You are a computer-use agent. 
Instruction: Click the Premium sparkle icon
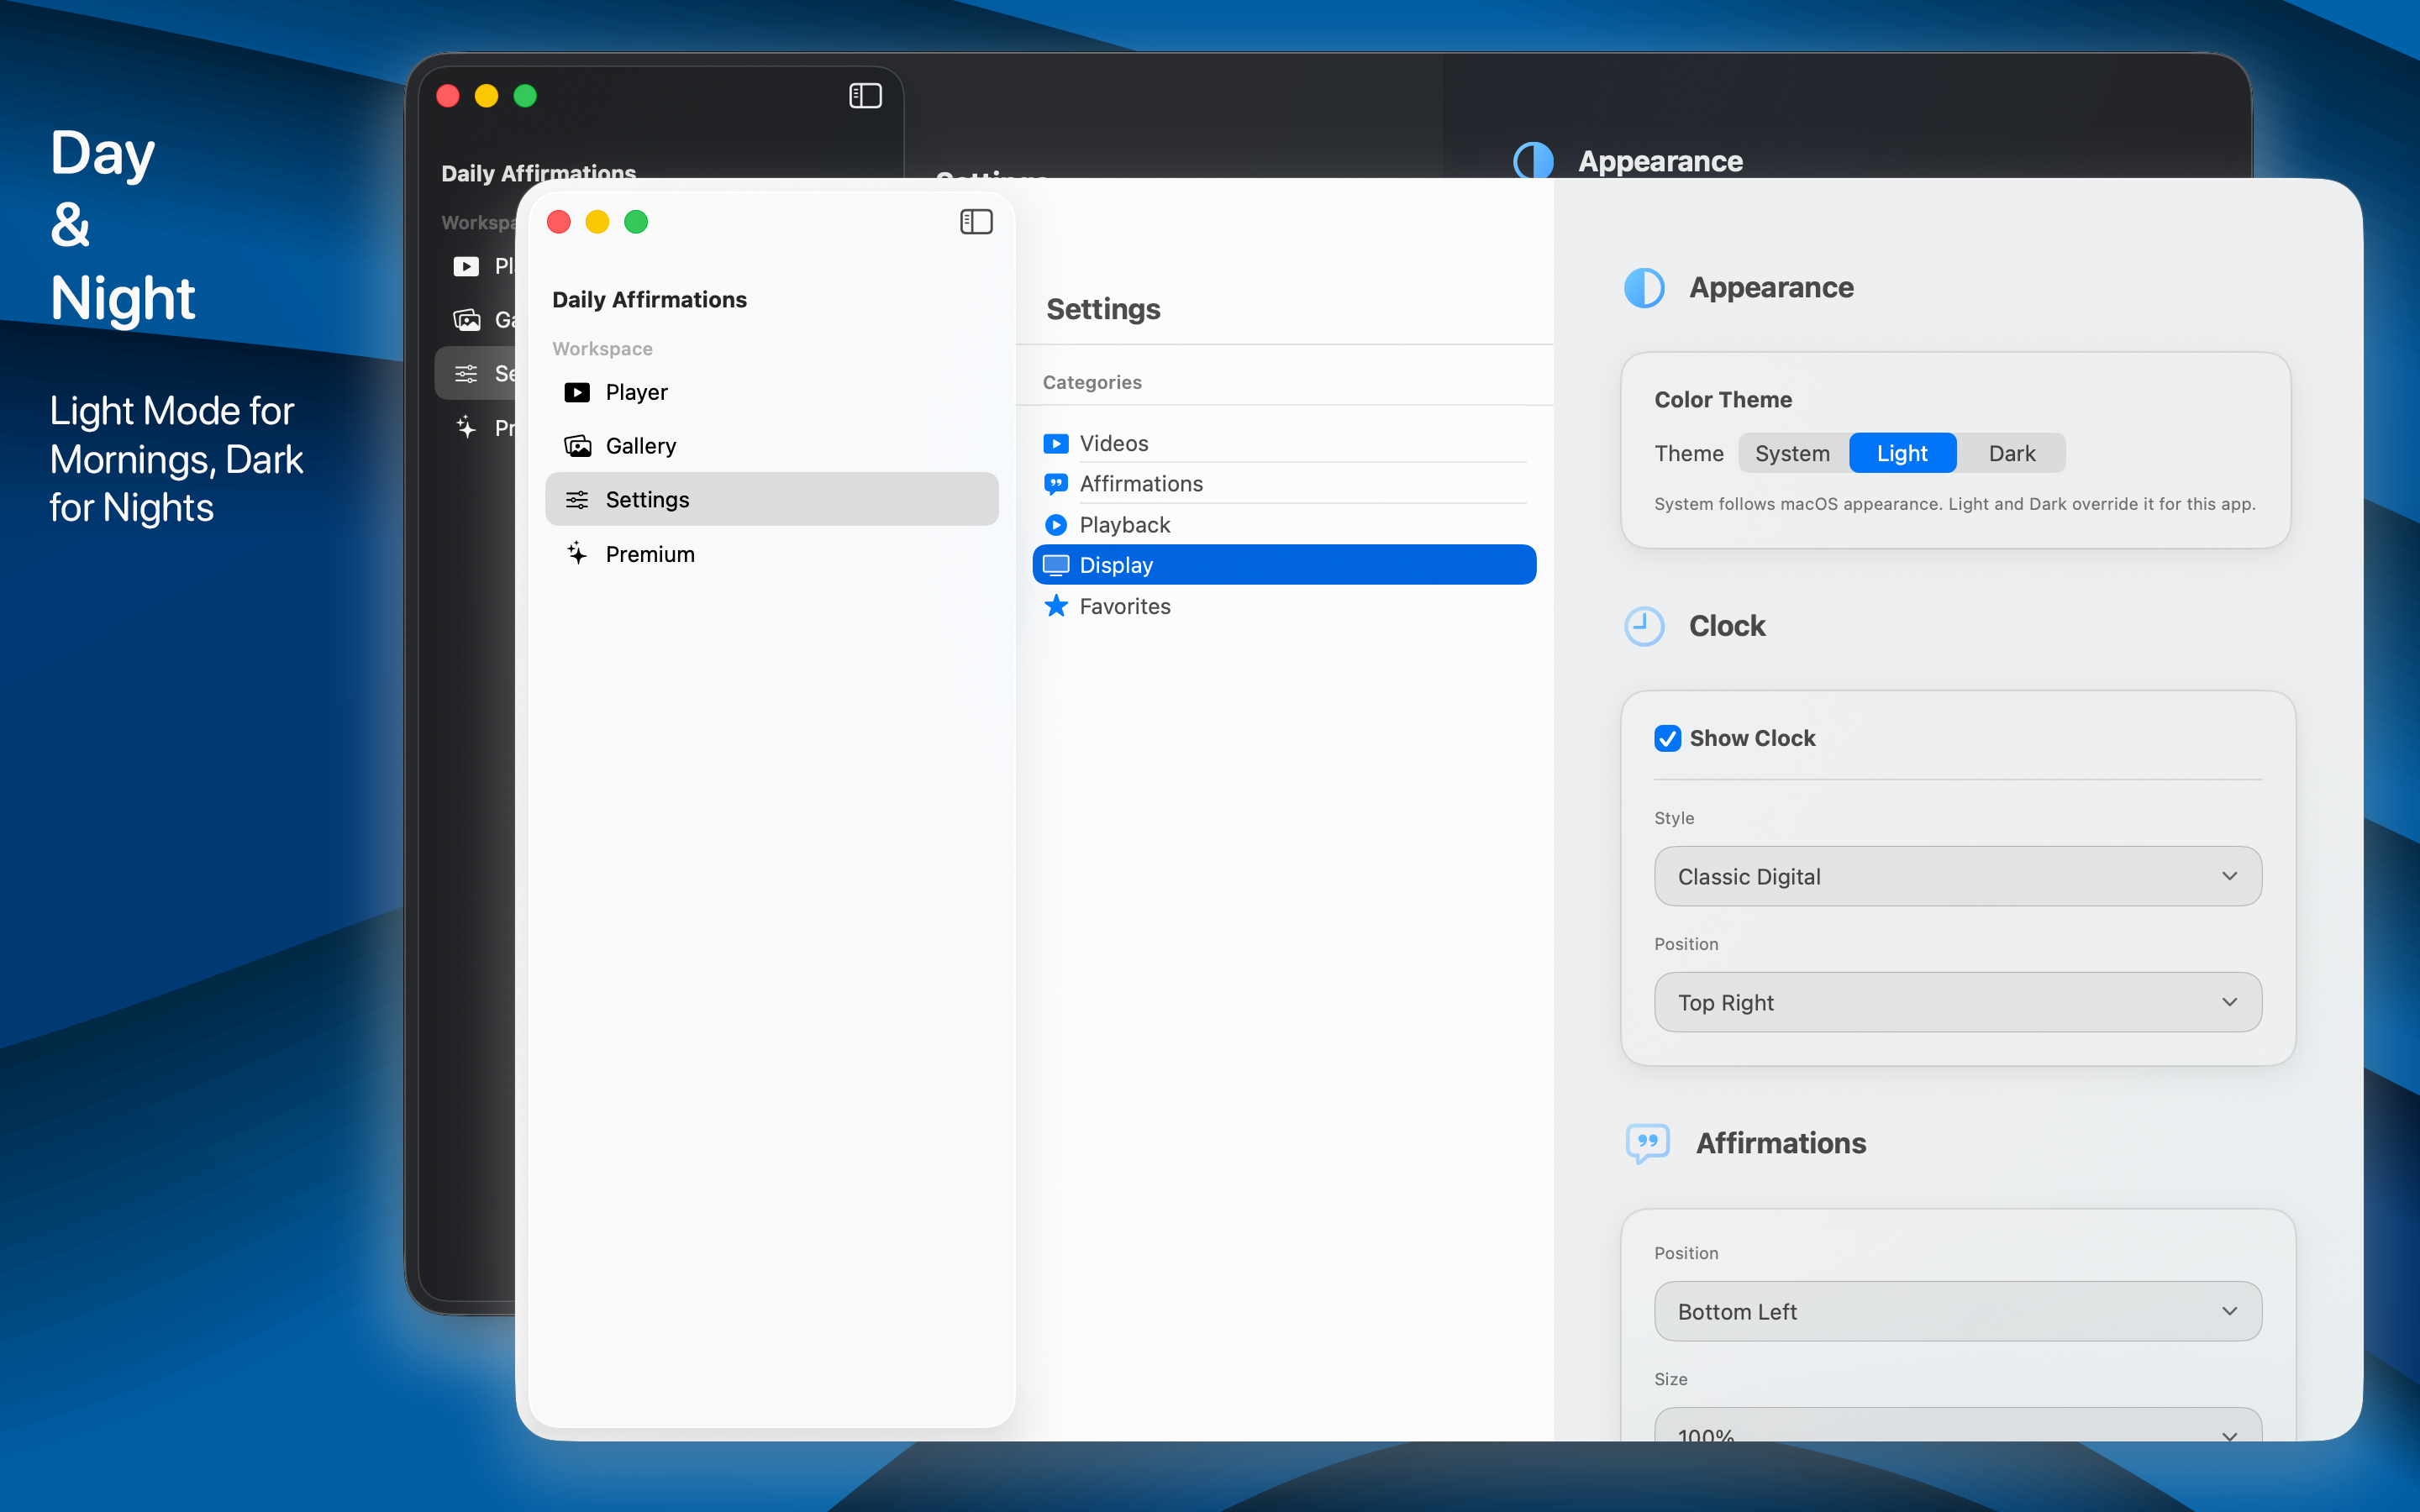tap(577, 553)
